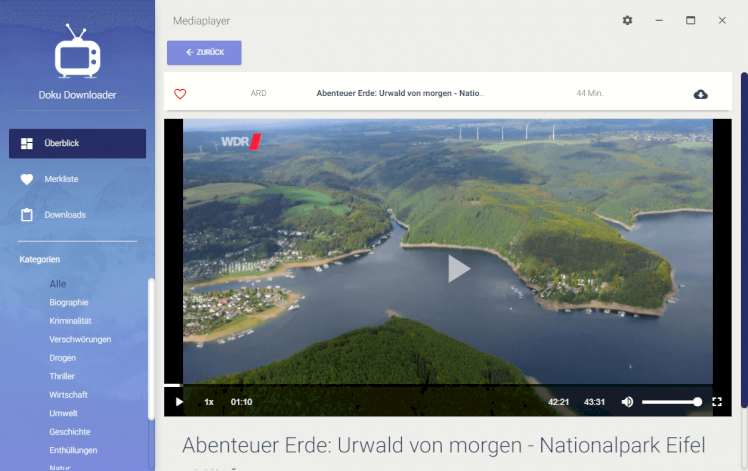The height and width of the screenshot is (471, 748).
Task: Open the Überblick section
Action: click(x=77, y=143)
